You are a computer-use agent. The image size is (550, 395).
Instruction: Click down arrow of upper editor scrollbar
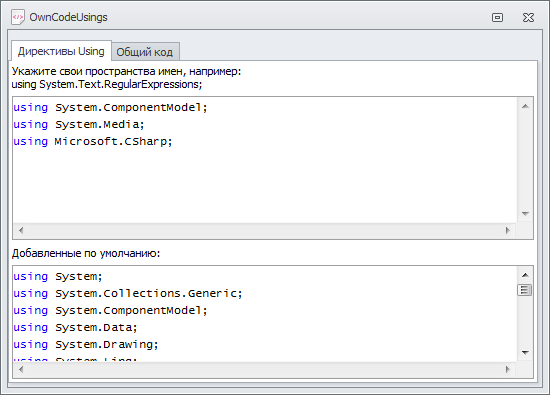pyautogui.click(x=525, y=214)
